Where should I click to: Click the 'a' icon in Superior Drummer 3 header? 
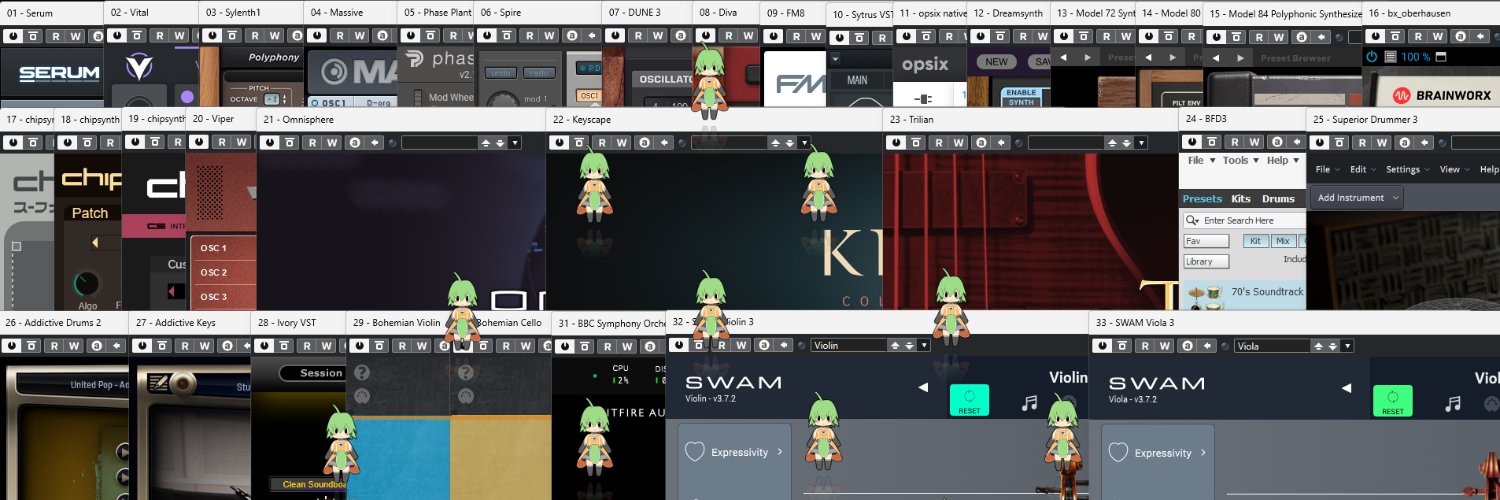(1404, 142)
